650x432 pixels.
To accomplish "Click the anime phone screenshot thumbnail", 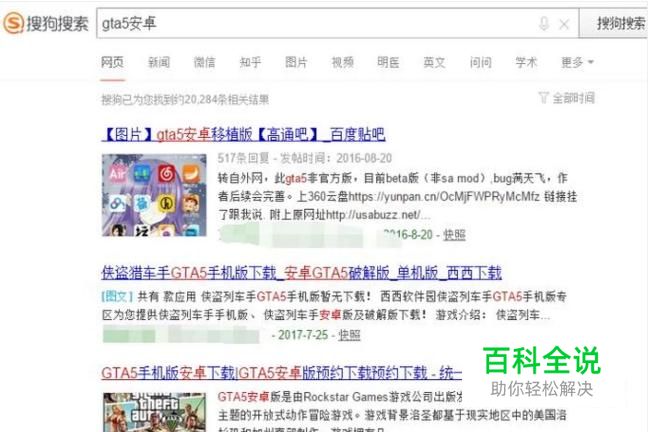I will click(154, 195).
